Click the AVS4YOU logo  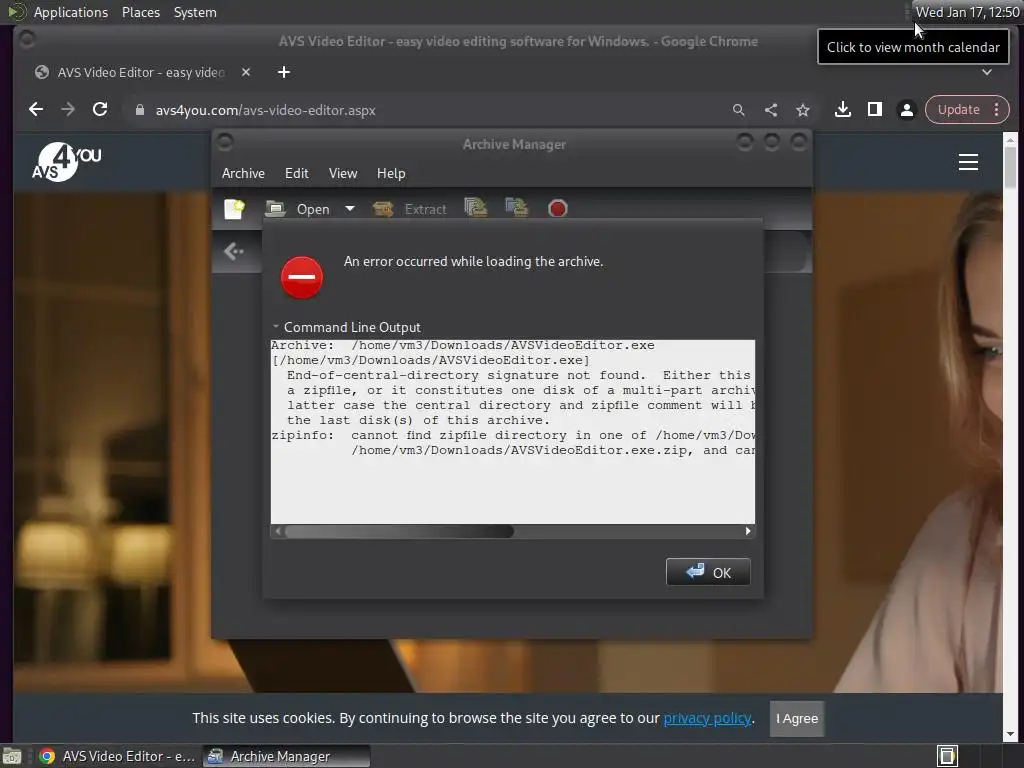point(67,162)
